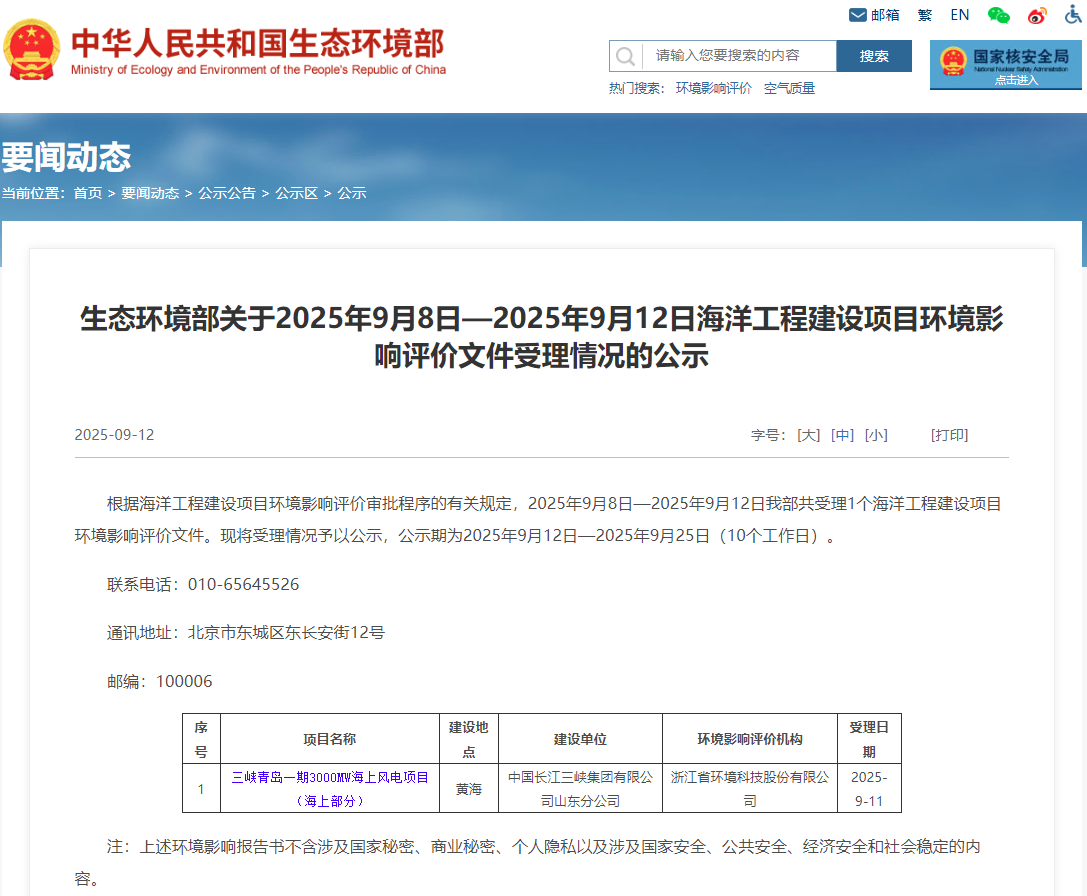Go to 首页 in breadcrumb
This screenshot has width=1087, height=896.
point(88,193)
